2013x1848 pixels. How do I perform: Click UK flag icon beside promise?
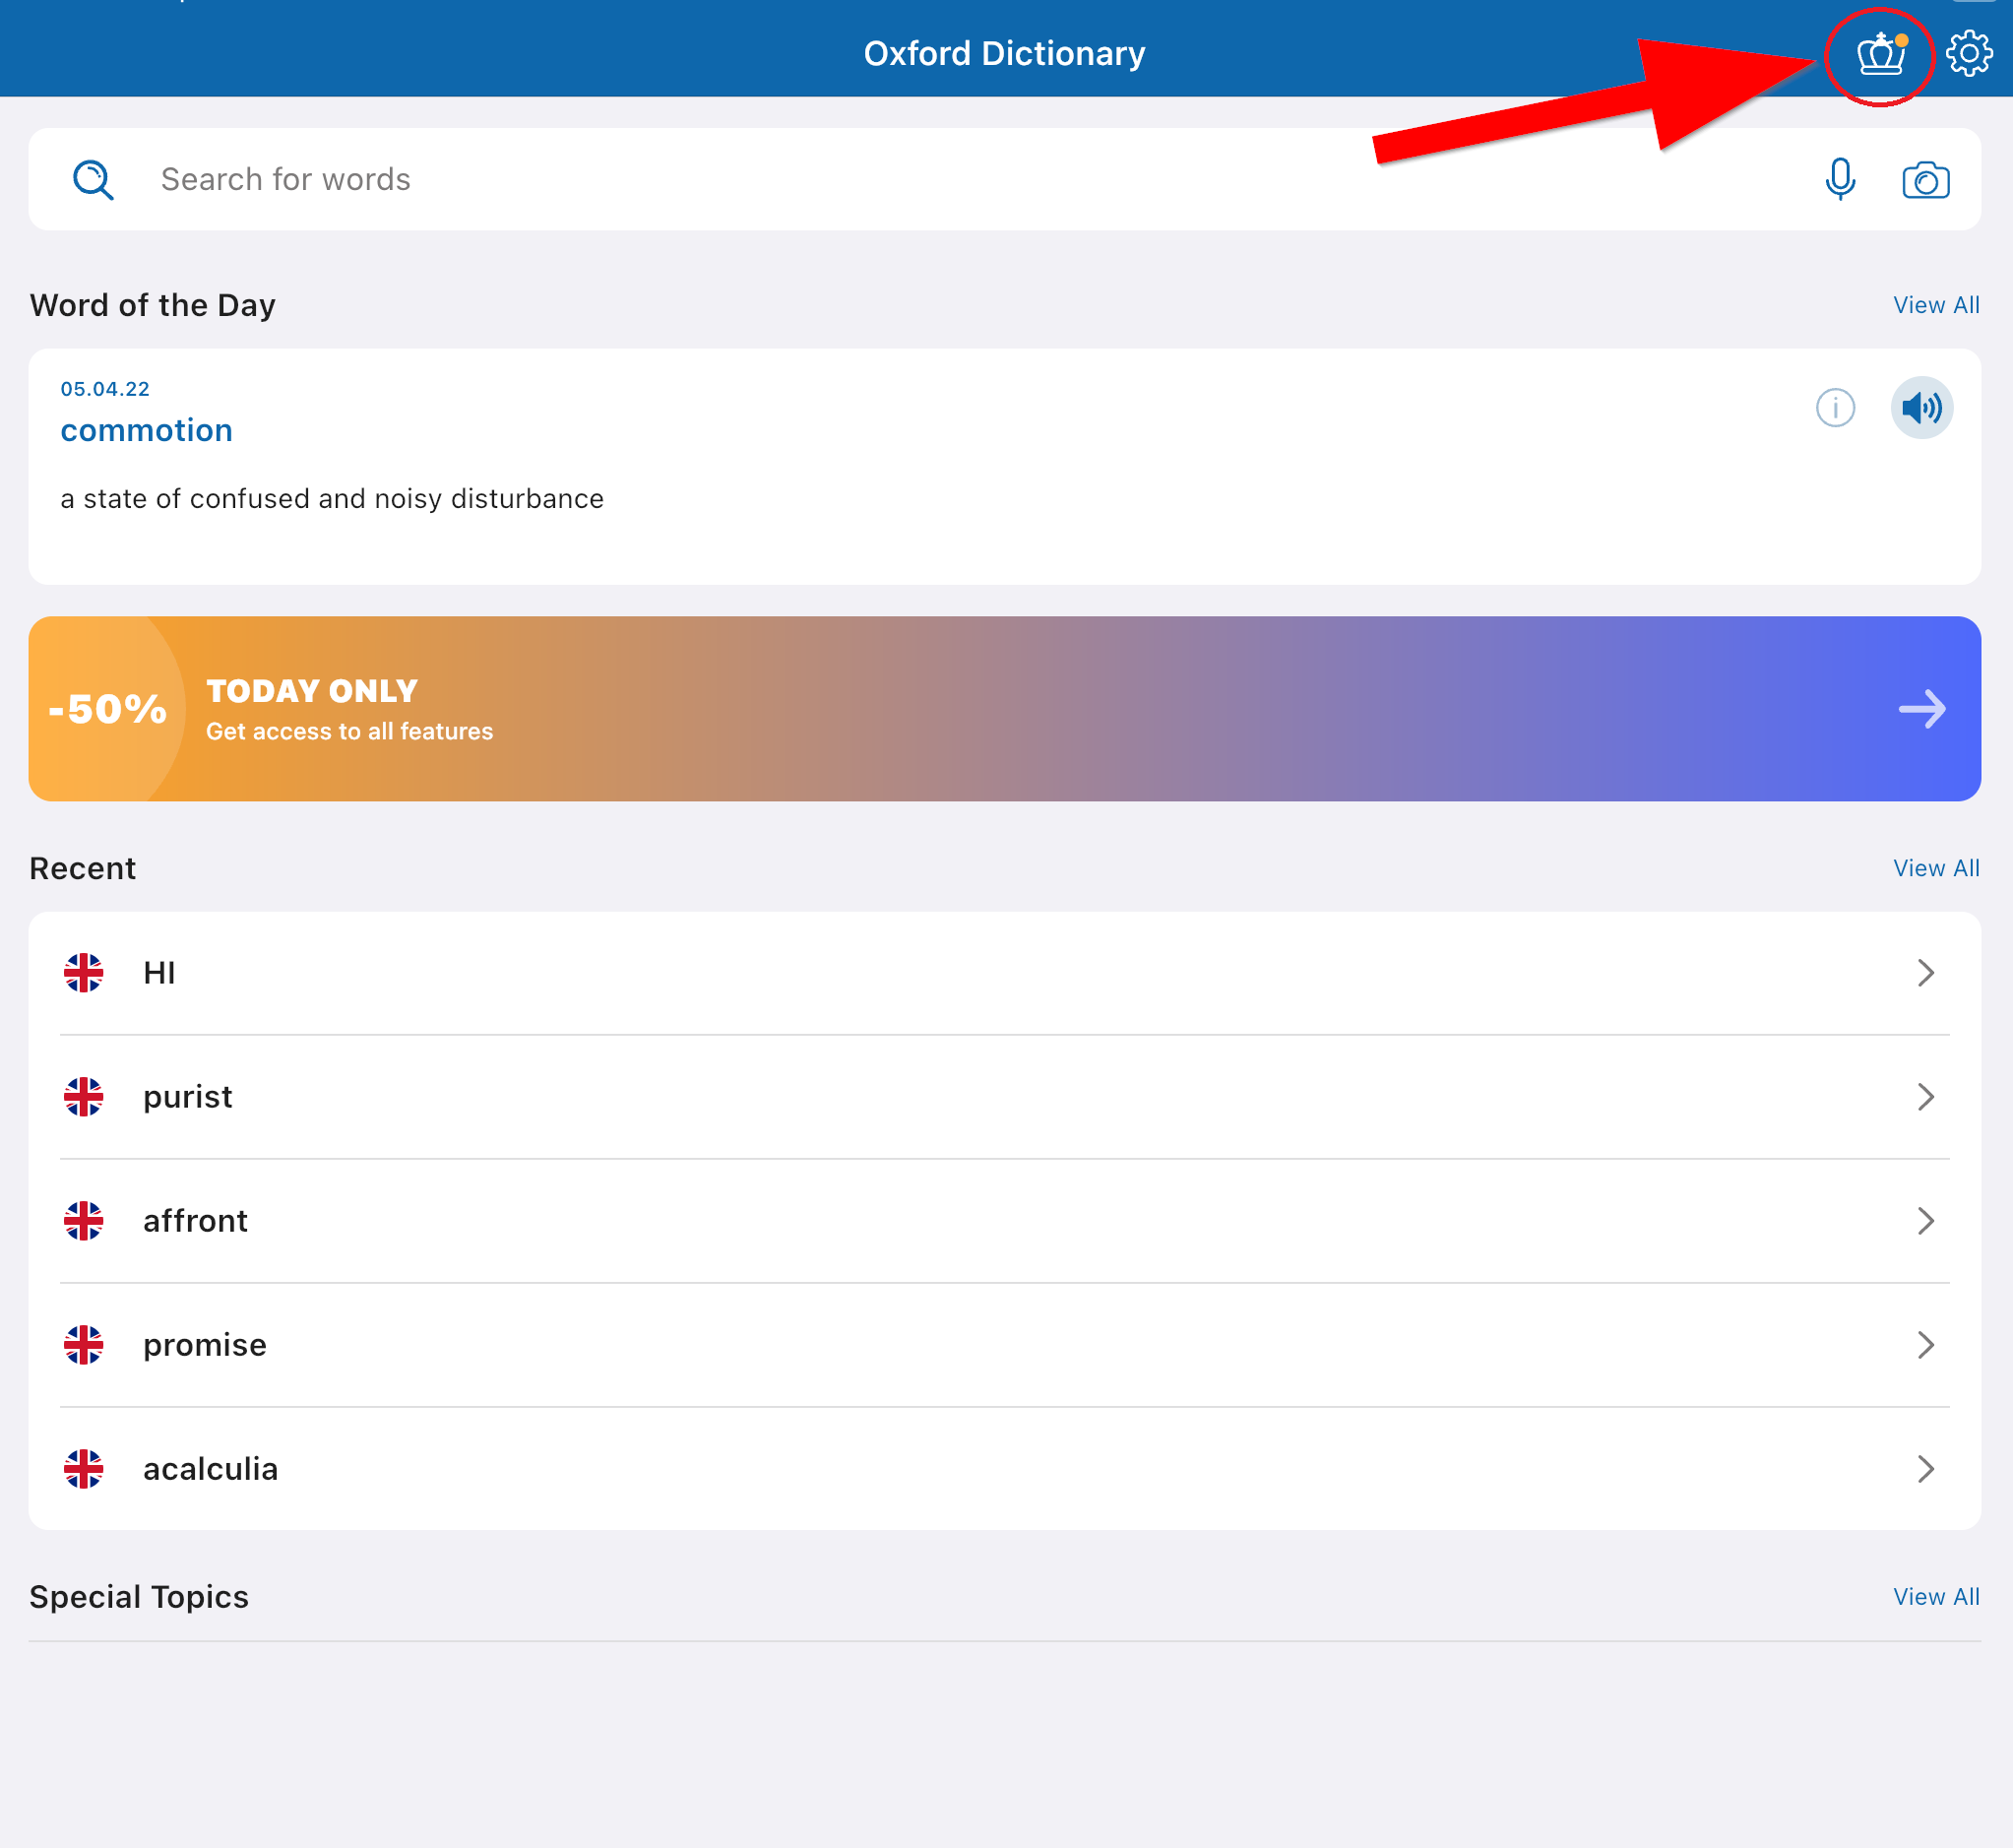pos(84,1345)
